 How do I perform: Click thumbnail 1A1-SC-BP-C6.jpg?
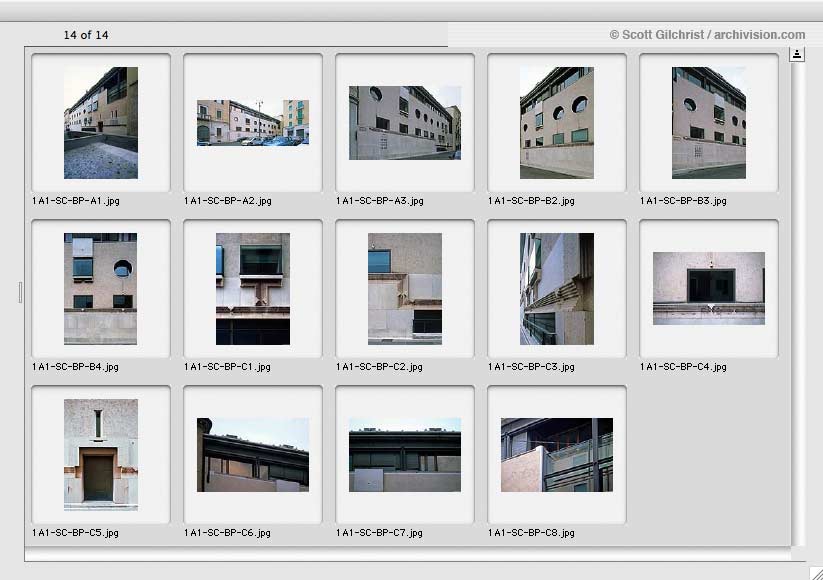tap(253, 455)
